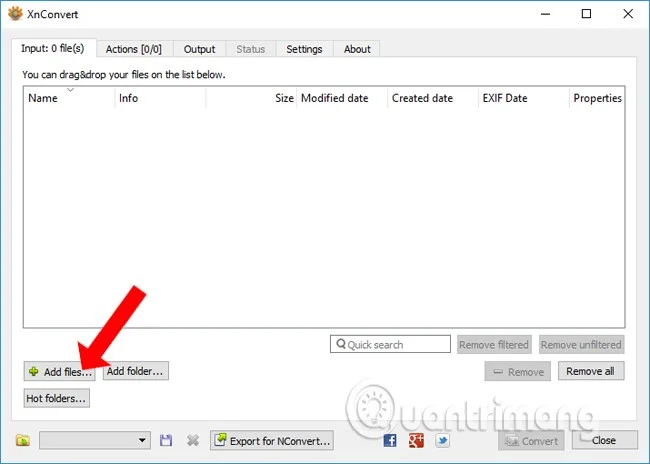The width and height of the screenshot is (650, 464).
Task: Click the Close button at bottom
Action: (604, 440)
